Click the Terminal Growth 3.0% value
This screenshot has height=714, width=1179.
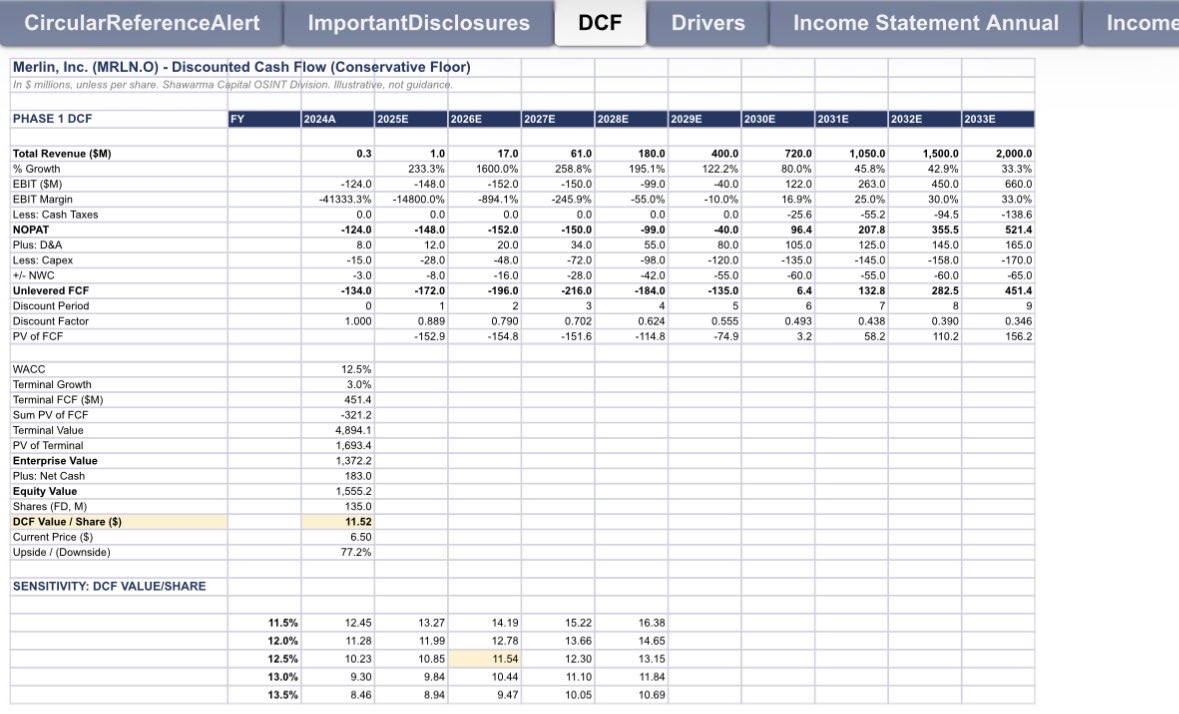click(x=338, y=384)
